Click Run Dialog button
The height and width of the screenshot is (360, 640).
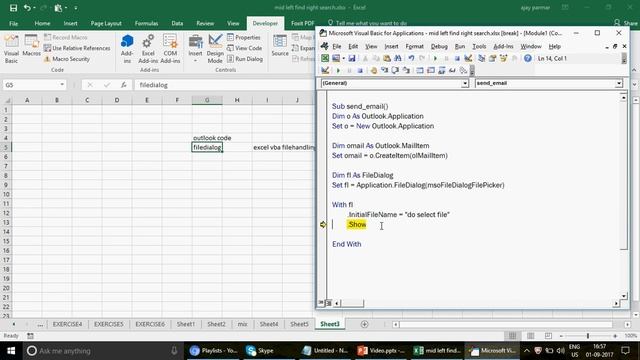(x=245, y=59)
